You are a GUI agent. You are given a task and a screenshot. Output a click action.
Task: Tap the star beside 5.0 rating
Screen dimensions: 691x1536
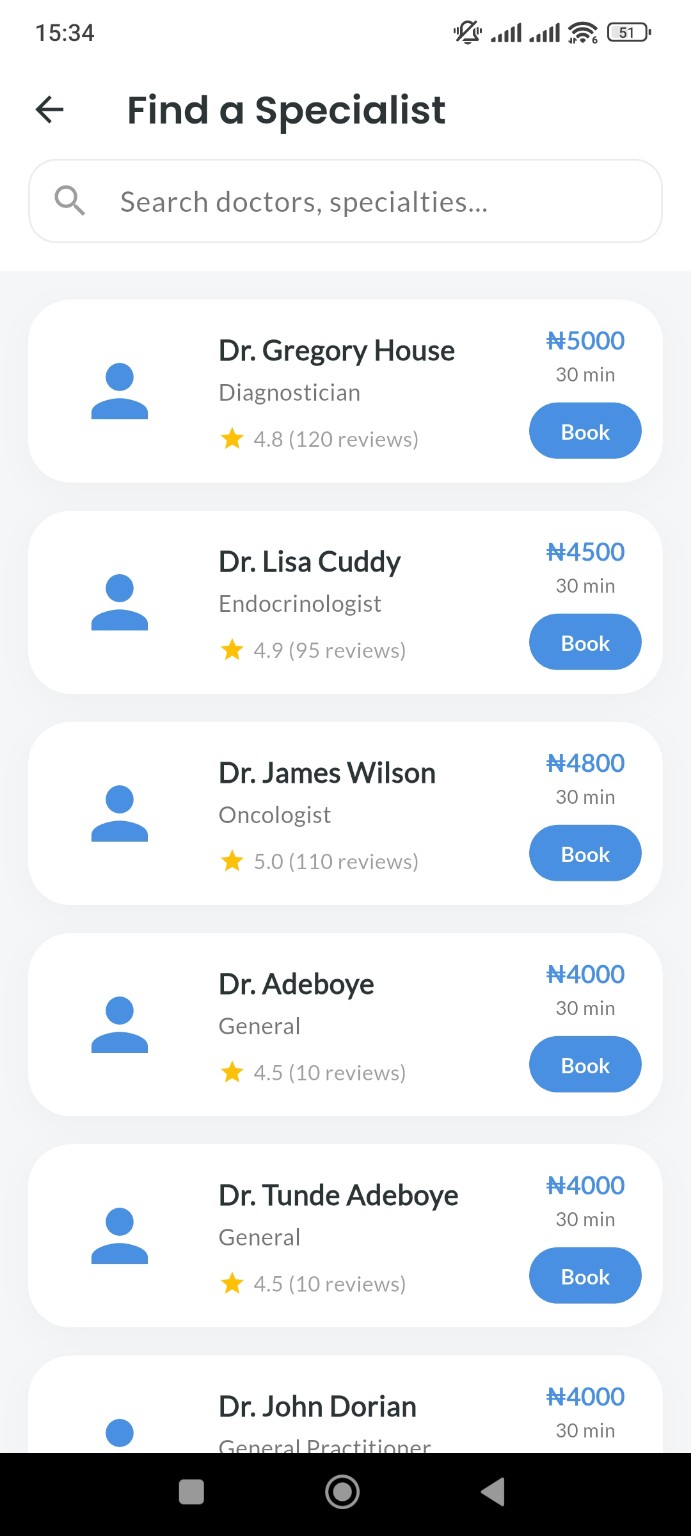232,861
